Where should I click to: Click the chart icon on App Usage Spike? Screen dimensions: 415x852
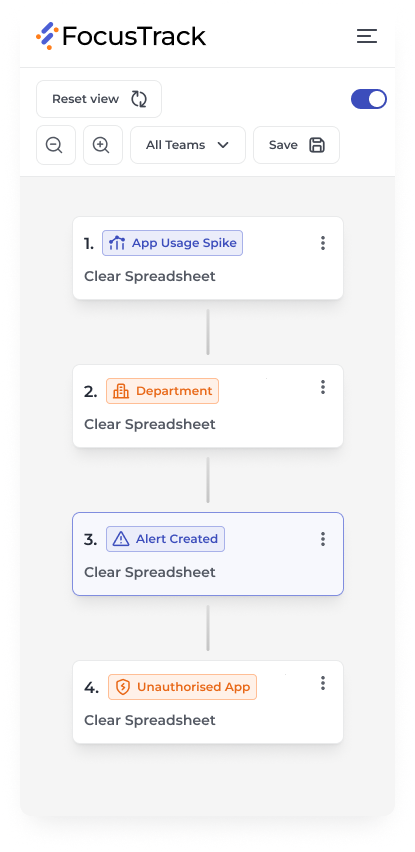point(117,243)
